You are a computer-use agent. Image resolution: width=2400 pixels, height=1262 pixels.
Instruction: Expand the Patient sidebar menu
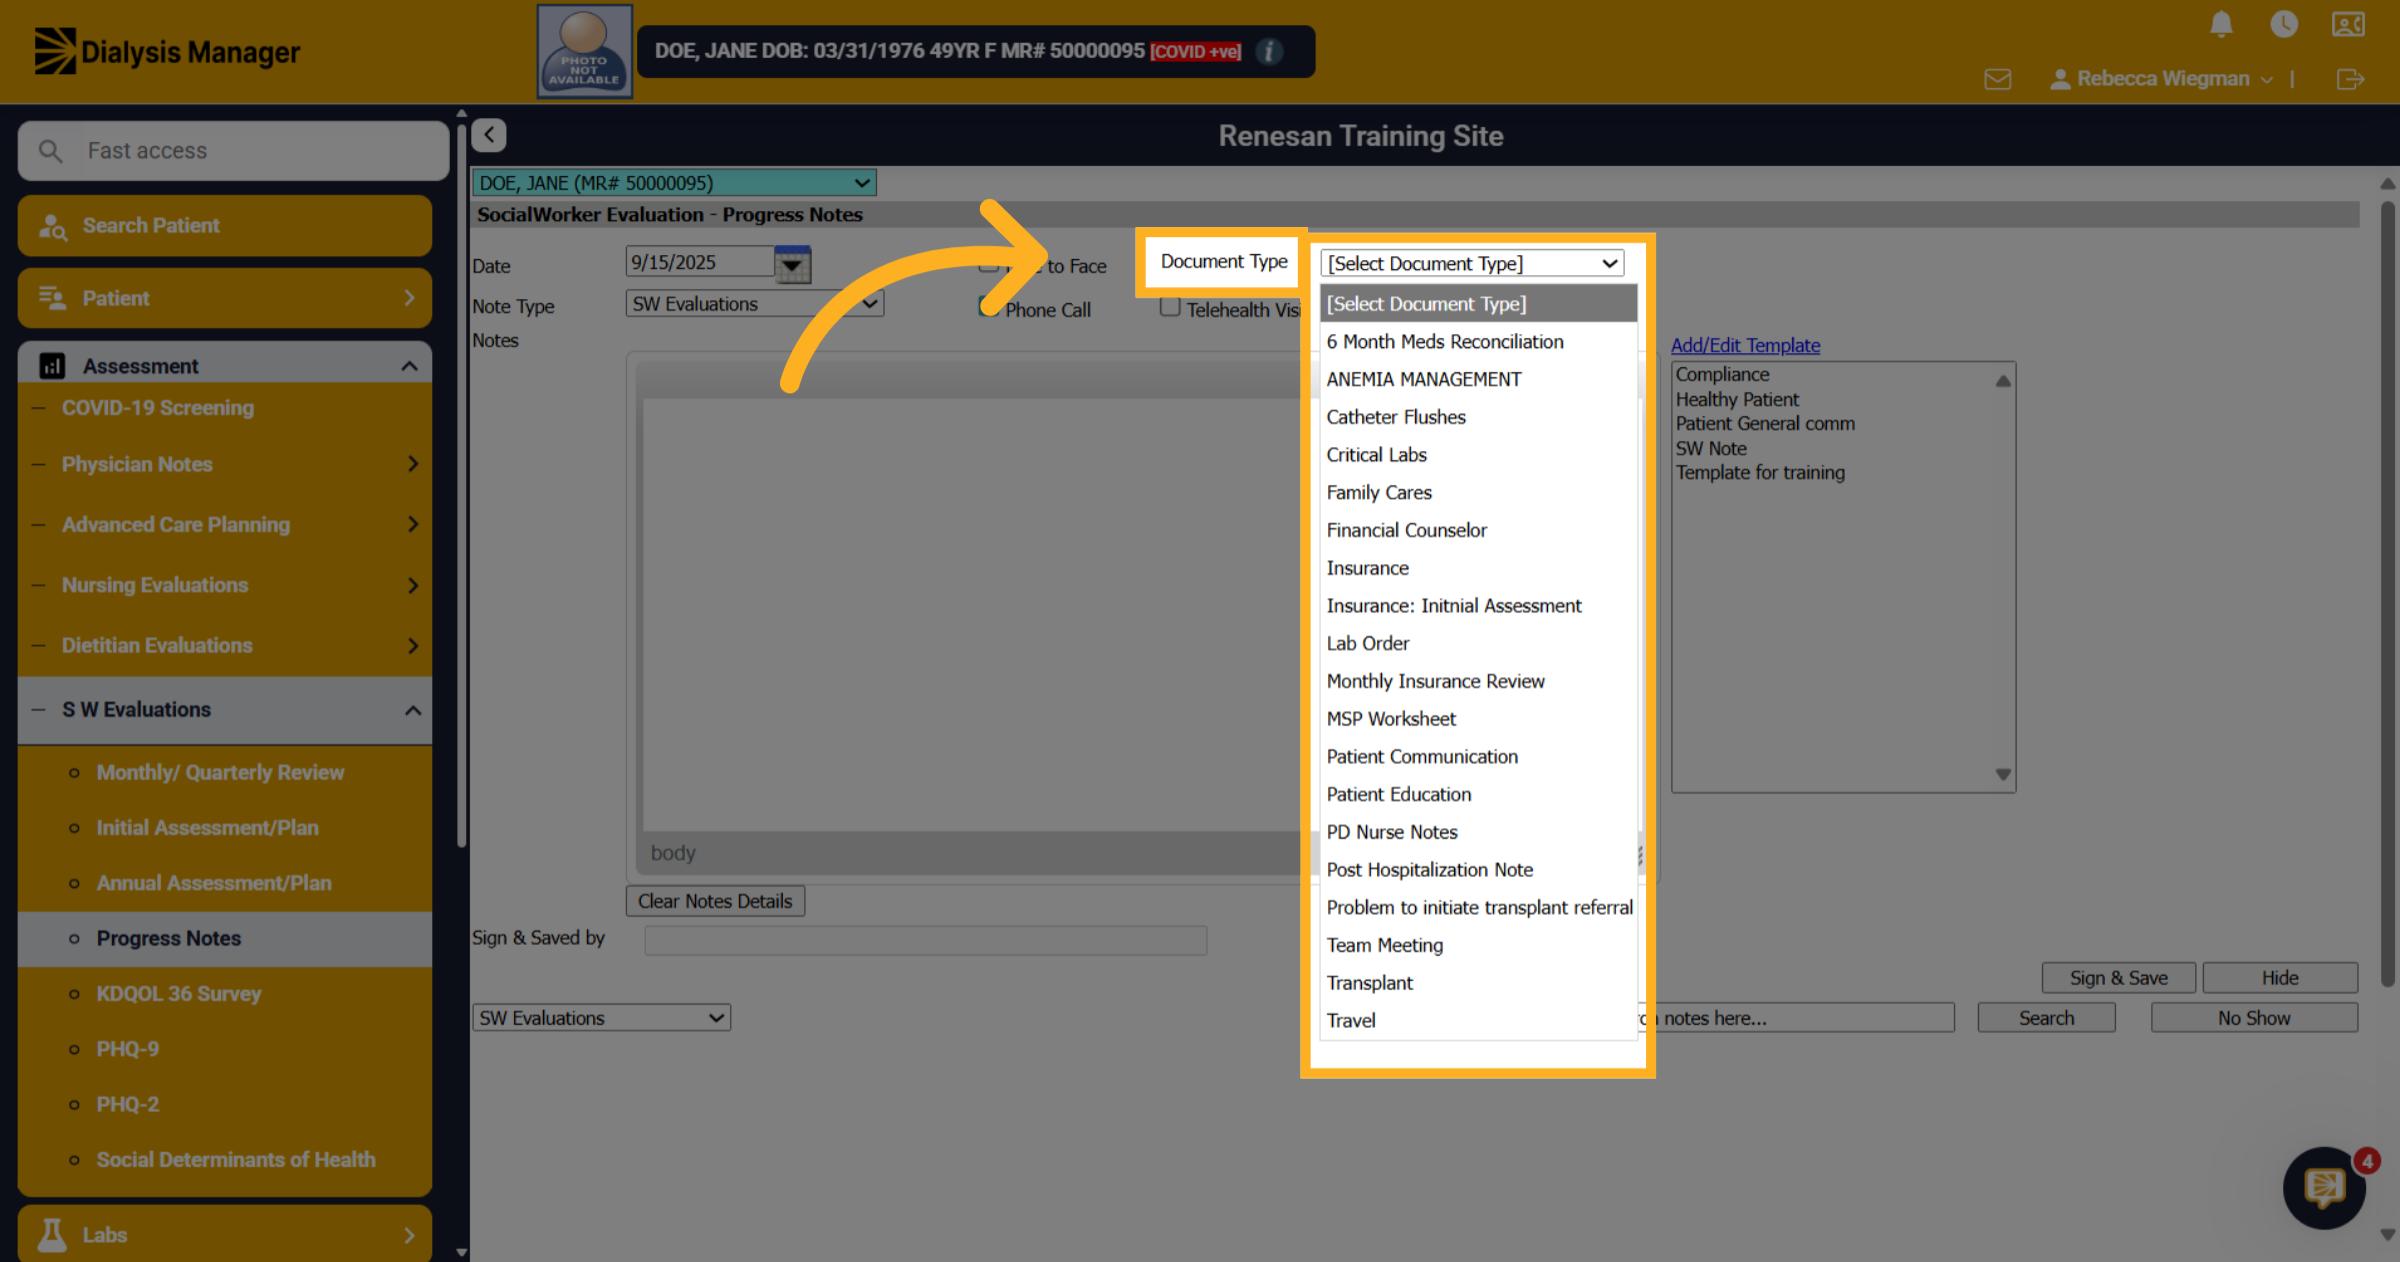point(225,298)
